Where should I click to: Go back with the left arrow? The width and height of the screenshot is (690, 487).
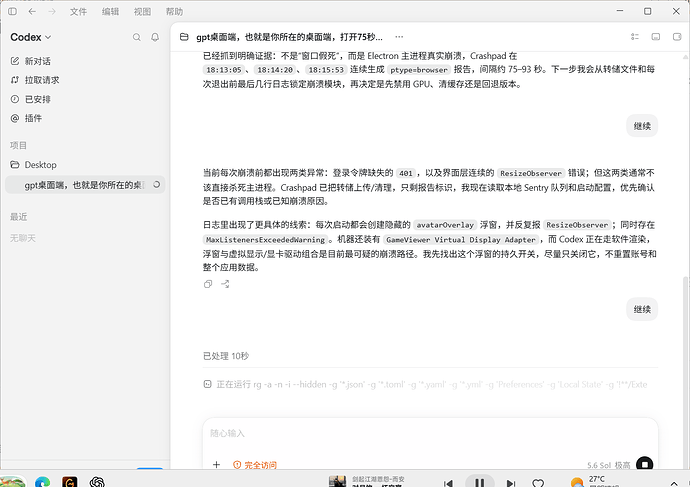32,11
